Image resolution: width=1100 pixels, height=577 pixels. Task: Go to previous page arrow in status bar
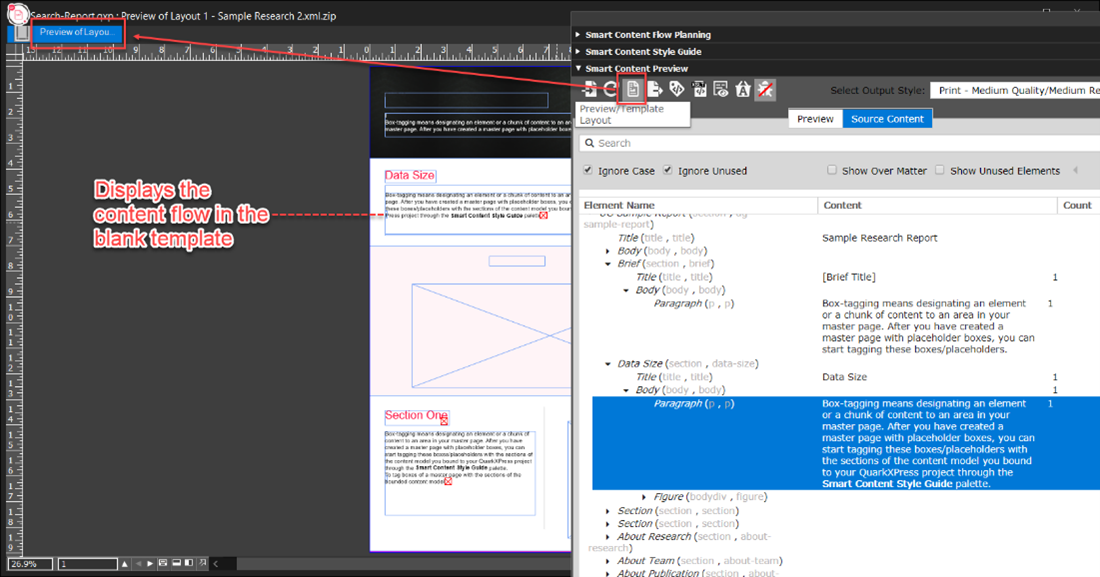pyautogui.click(x=138, y=564)
